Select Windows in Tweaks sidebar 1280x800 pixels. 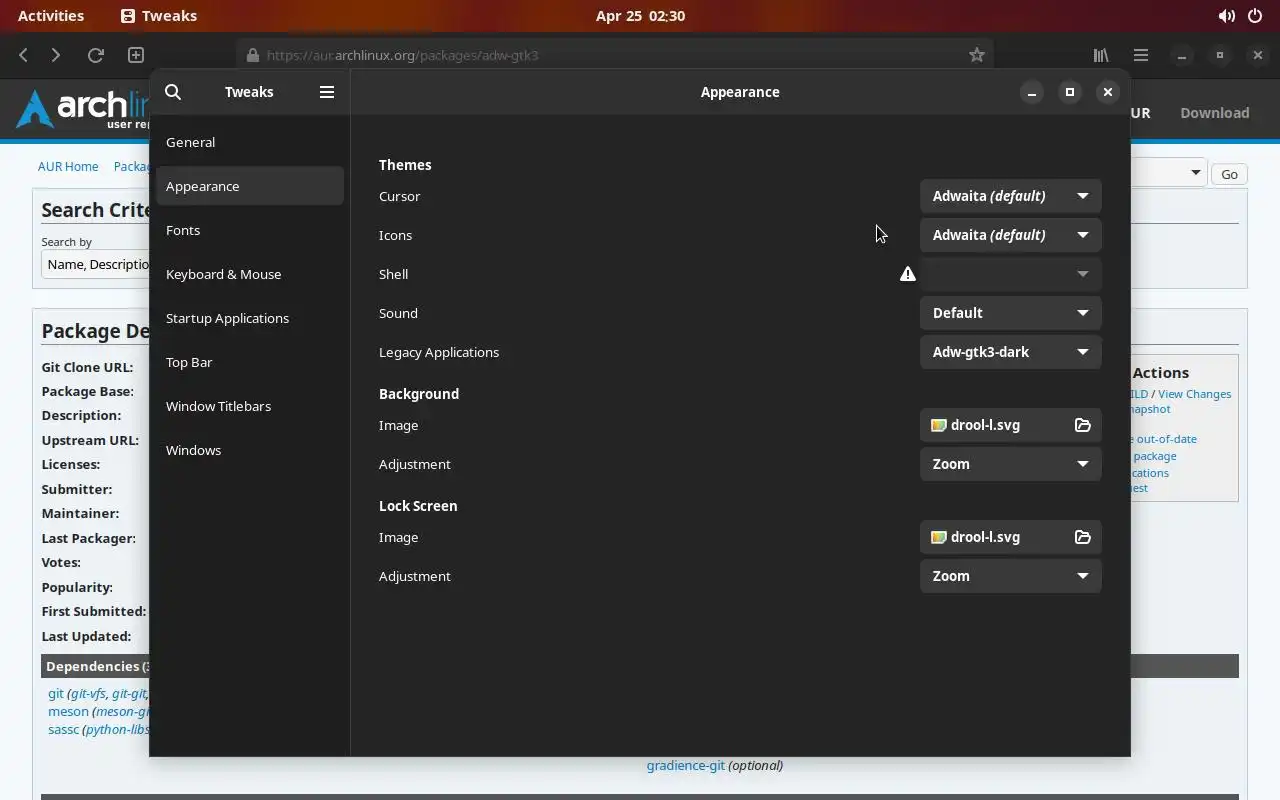[x=250, y=450]
